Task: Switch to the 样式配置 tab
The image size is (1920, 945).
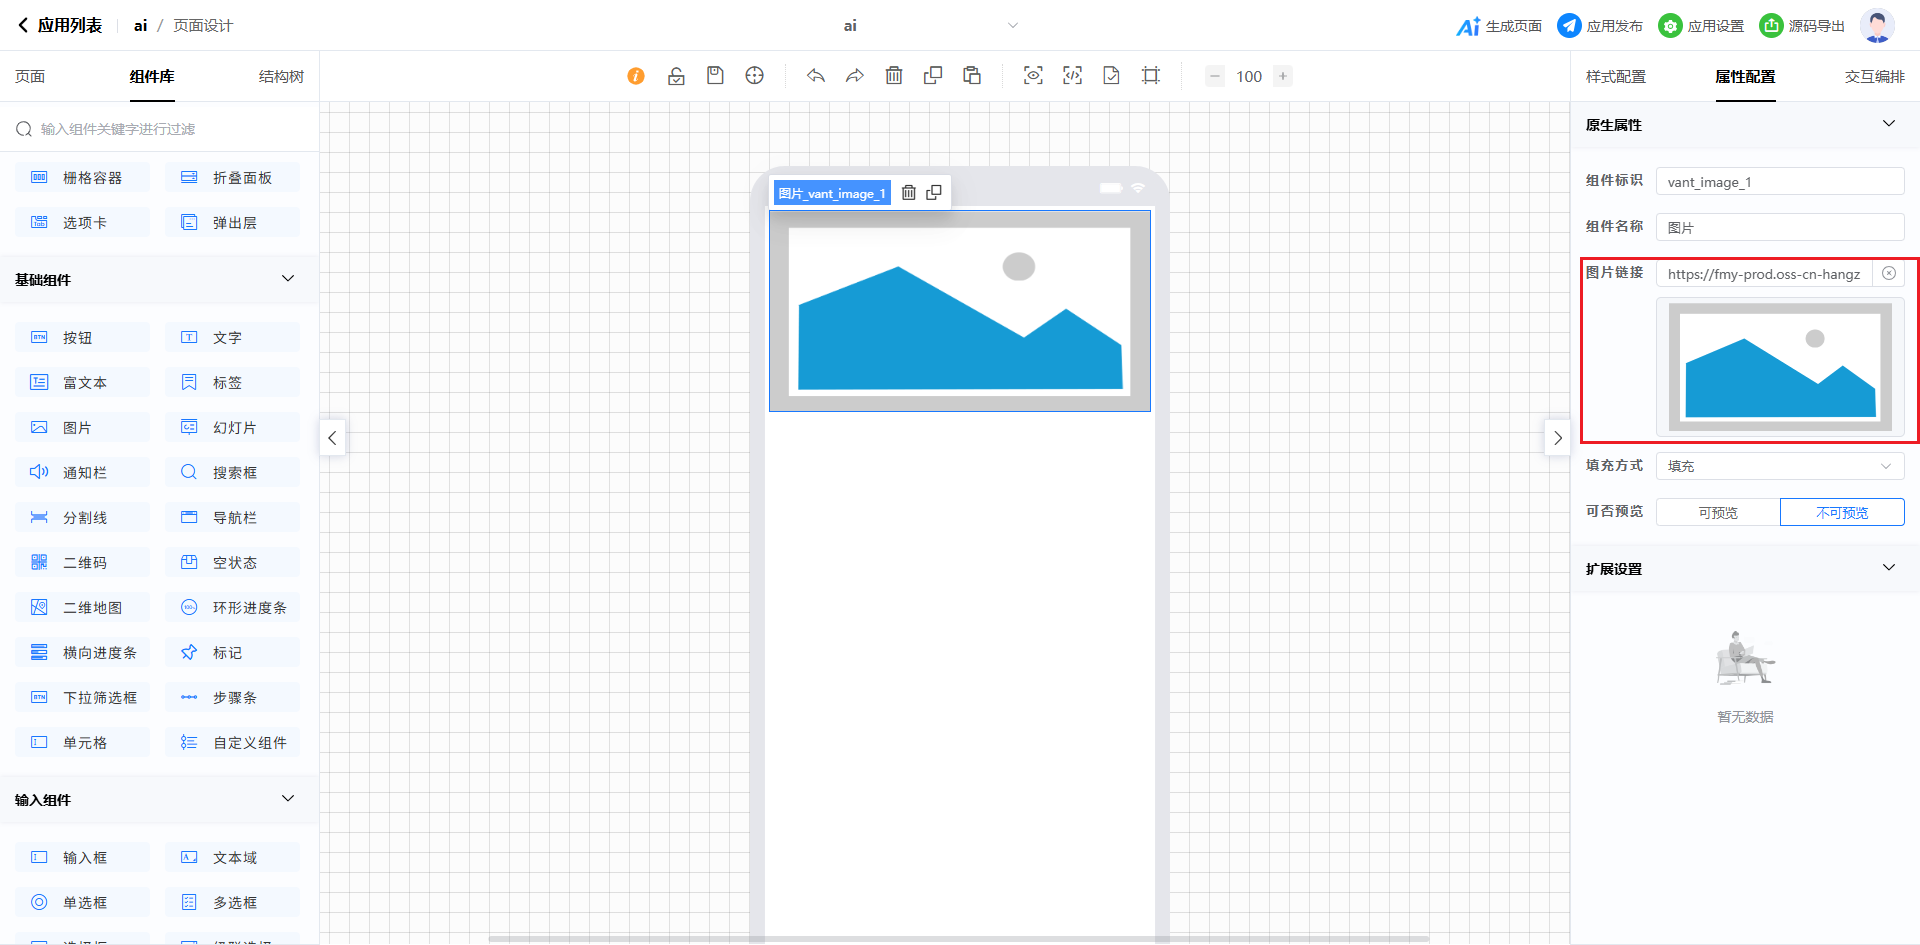Action: pyautogui.click(x=1615, y=77)
